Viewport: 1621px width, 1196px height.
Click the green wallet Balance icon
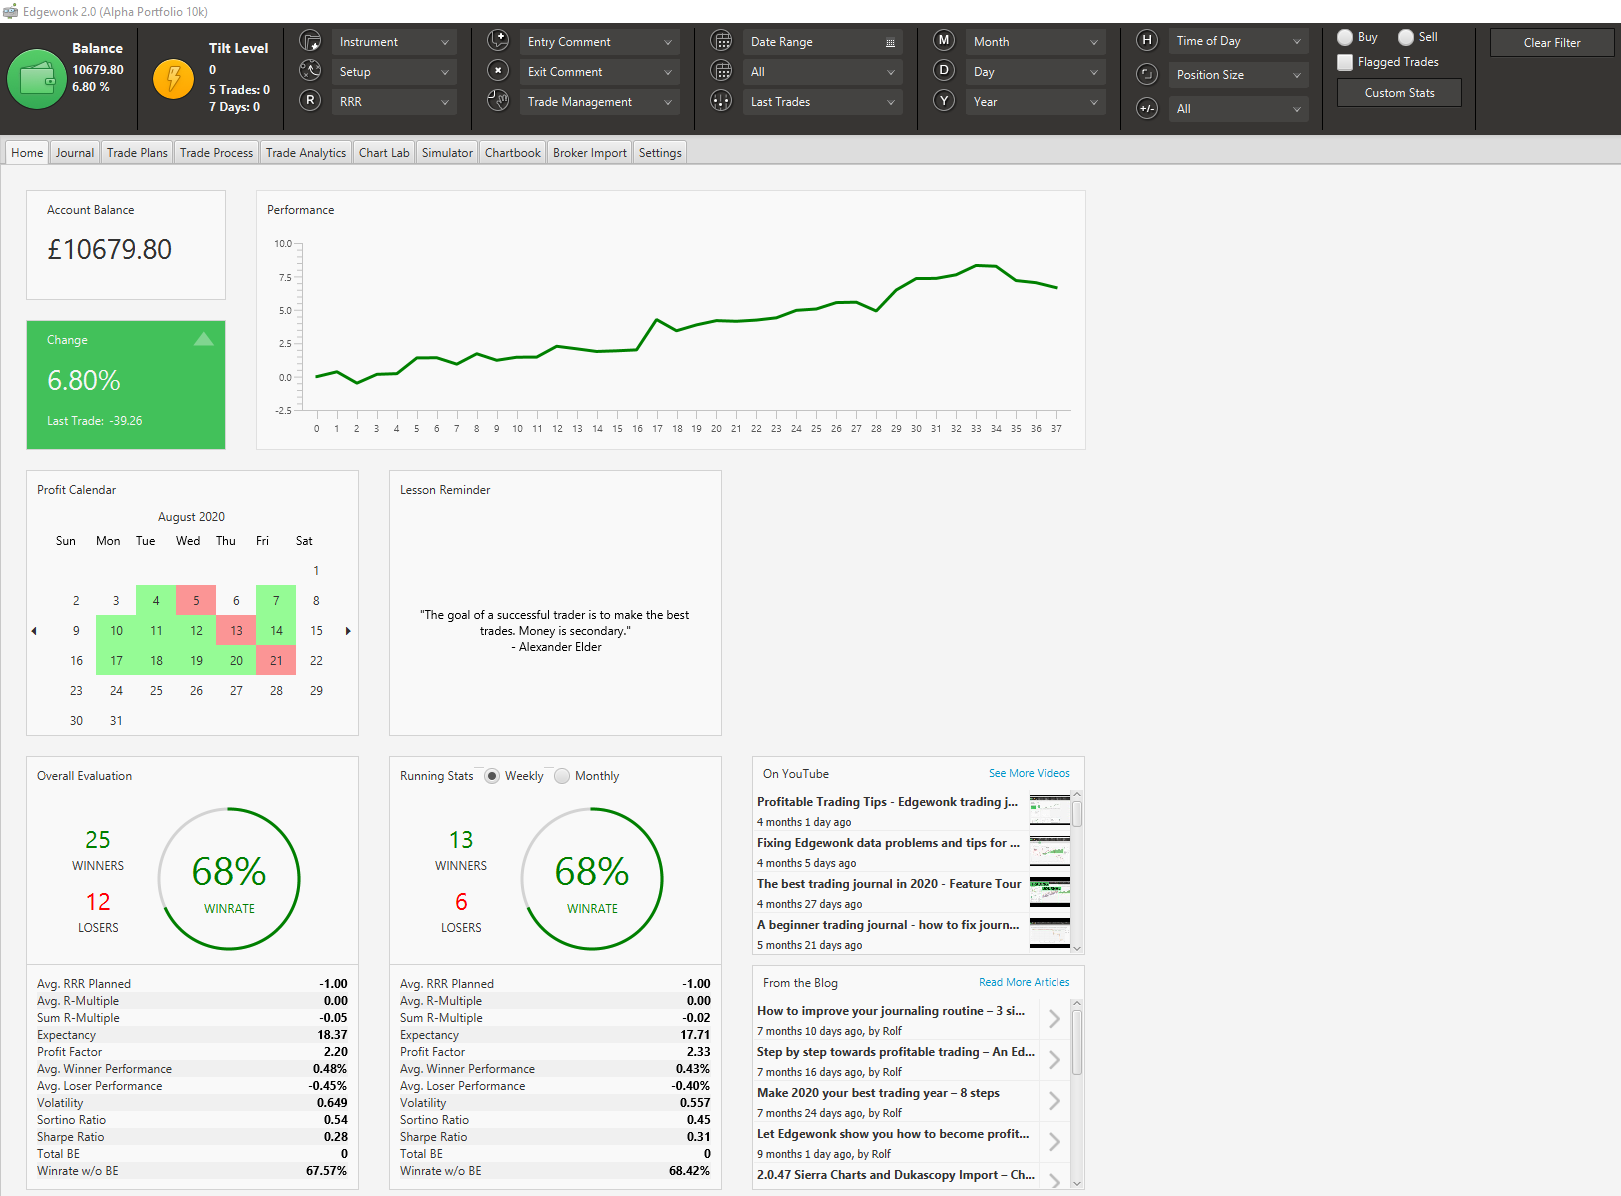(37, 79)
